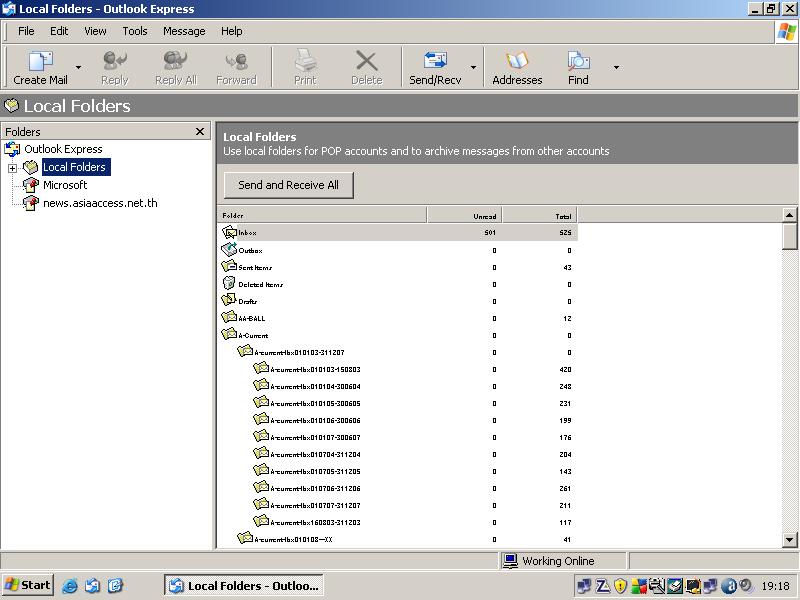The image size is (800, 600).
Task: Click the "AA-BALL" folder name
Action: [x=252, y=318]
